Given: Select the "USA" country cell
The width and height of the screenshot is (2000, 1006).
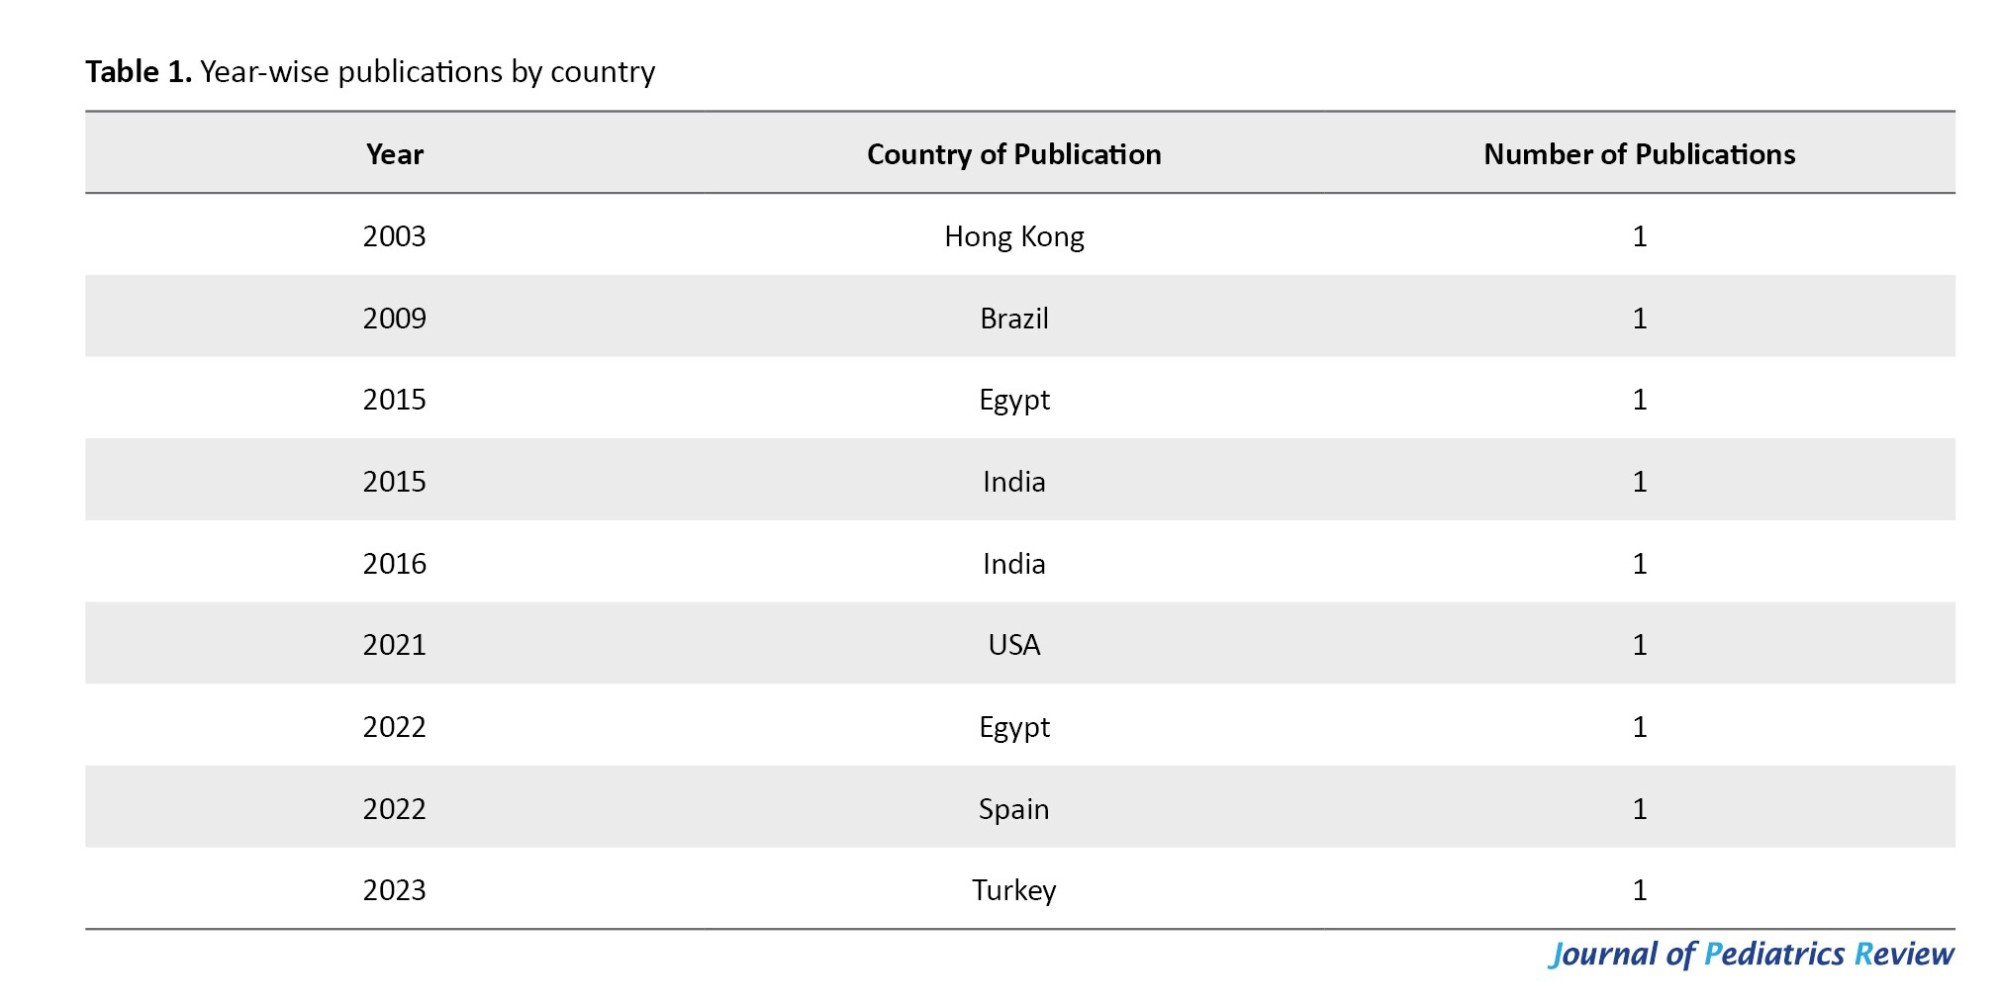Looking at the screenshot, I should [1013, 645].
